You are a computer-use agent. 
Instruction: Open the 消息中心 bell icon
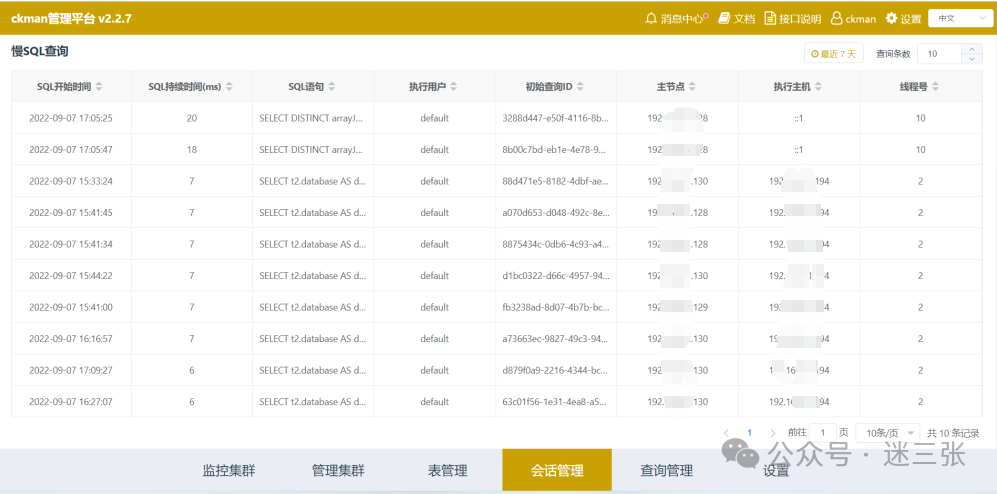click(x=651, y=18)
